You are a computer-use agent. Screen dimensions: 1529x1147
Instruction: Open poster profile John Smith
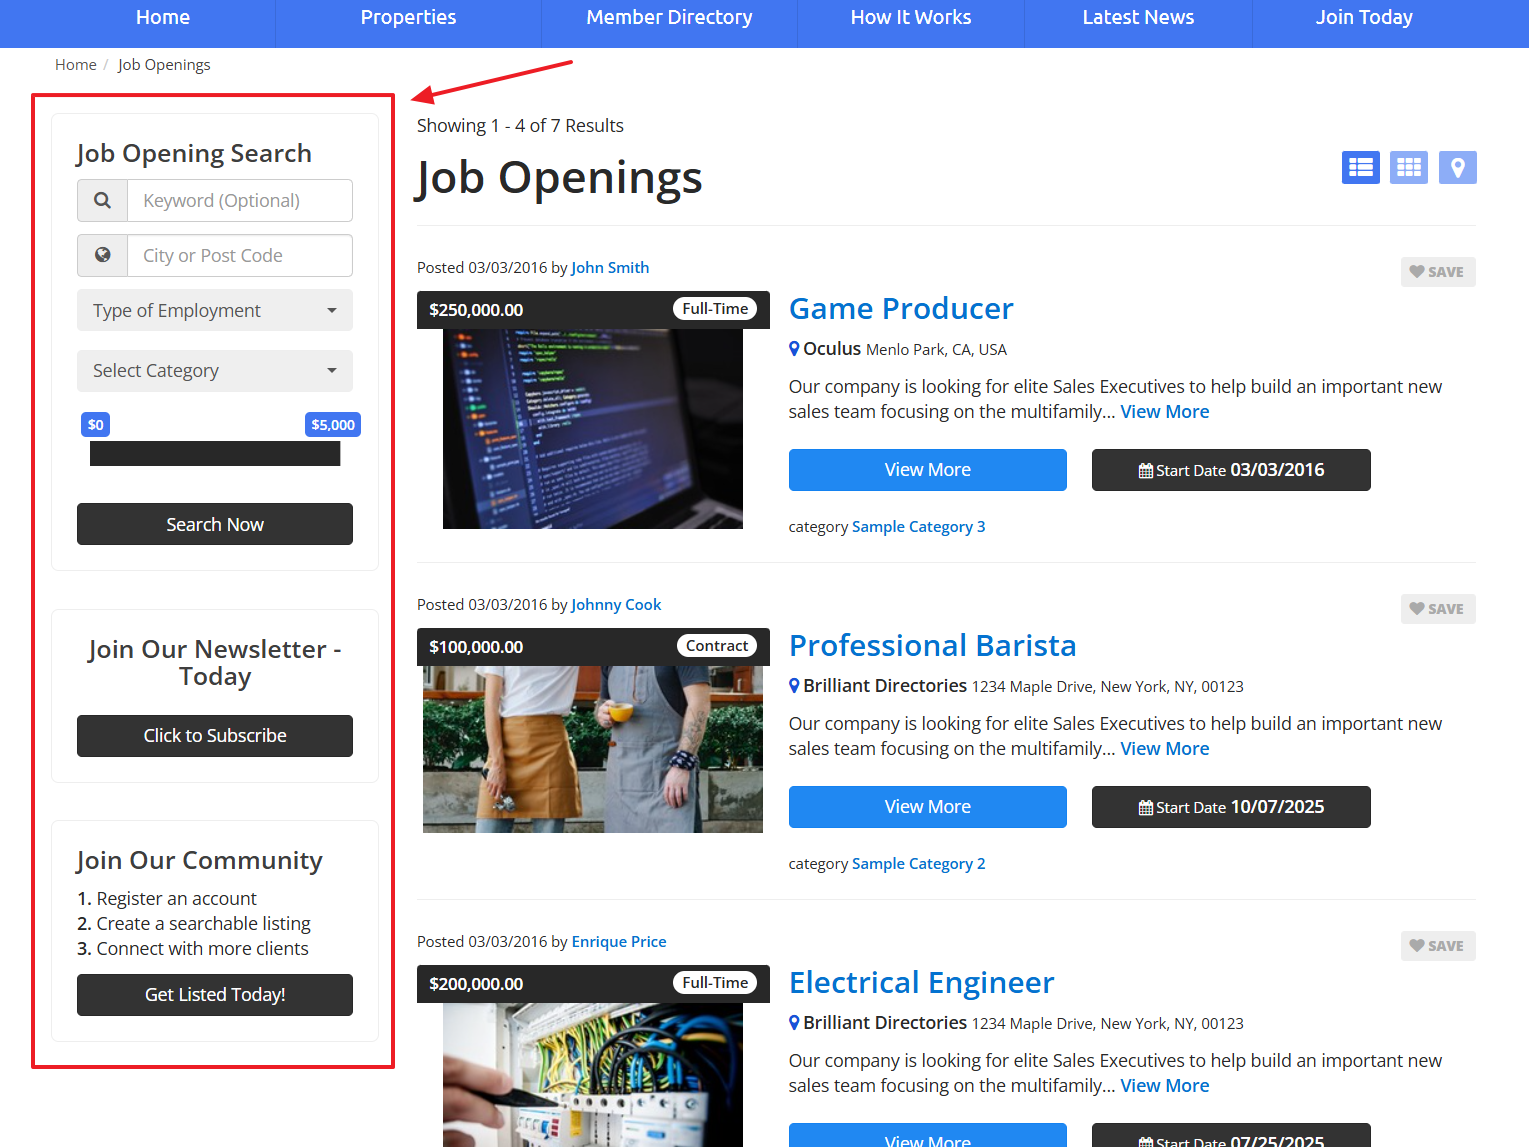610,268
